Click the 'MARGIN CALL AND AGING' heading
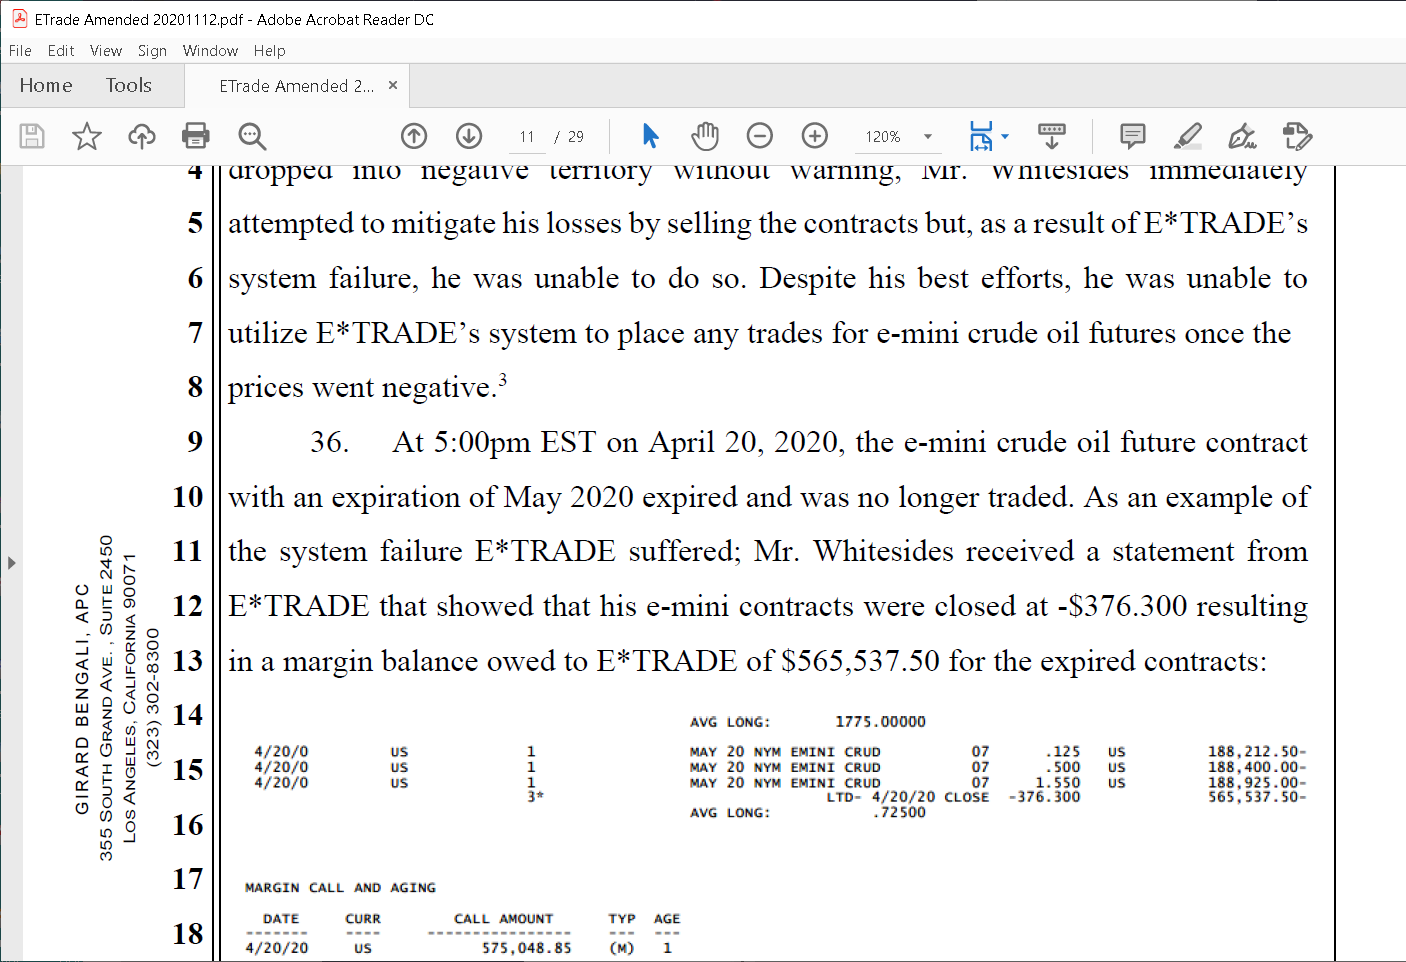The image size is (1406, 962). (x=340, y=888)
